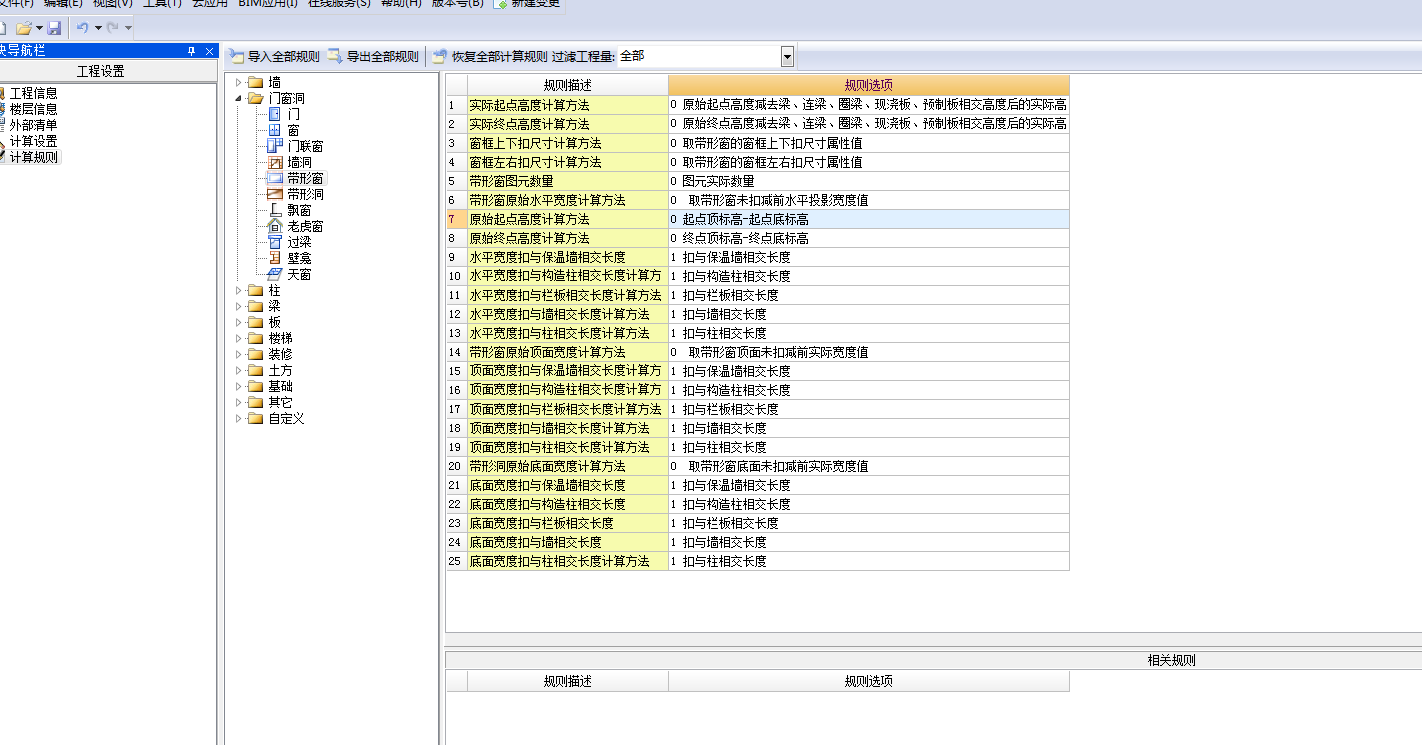The height and width of the screenshot is (745, 1422).
Task: Open 计算设置 in the navigation list
Action: [33, 141]
